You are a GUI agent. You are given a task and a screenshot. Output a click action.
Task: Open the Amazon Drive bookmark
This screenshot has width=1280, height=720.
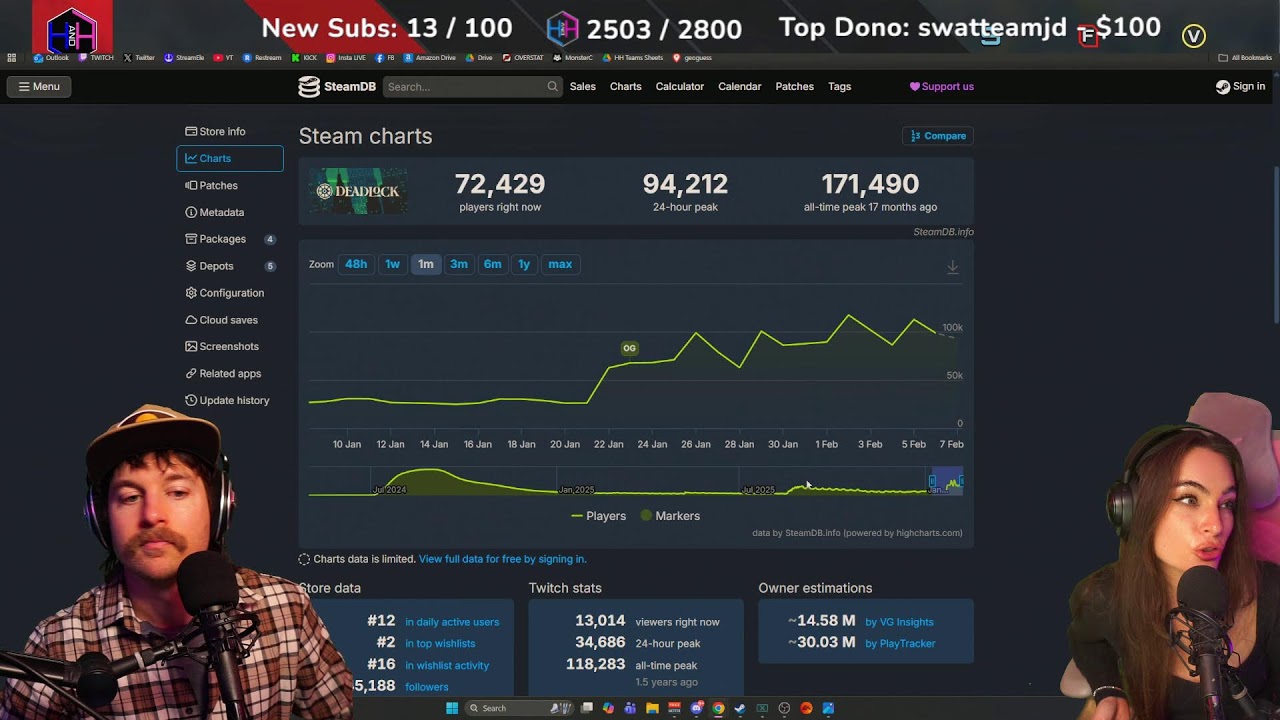[430, 58]
